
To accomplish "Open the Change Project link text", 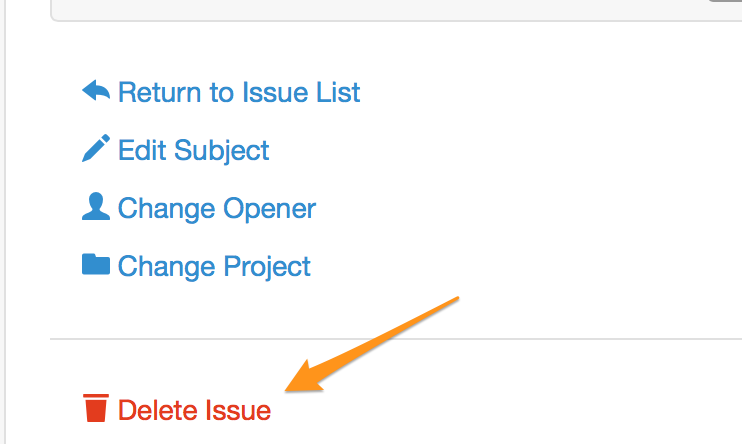I will (x=214, y=267).
